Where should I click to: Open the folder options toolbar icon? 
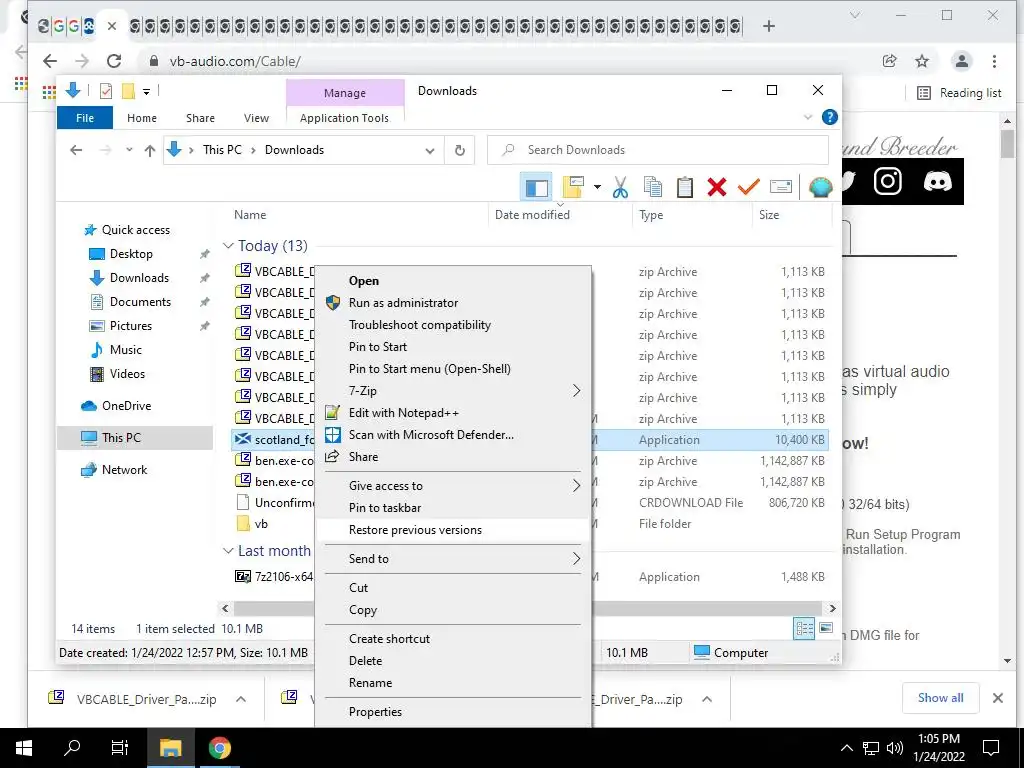pyautogui.click(x=573, y=187)
